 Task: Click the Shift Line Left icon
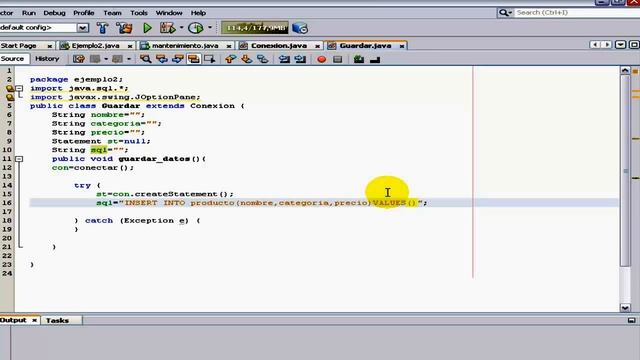click(x=284, y=59)
